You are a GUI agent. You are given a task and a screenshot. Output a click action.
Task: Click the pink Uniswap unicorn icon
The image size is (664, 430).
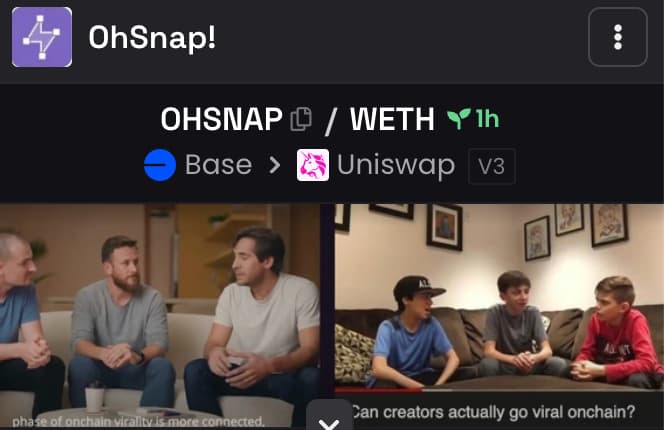pyautogui.click(x=313, y=165)
